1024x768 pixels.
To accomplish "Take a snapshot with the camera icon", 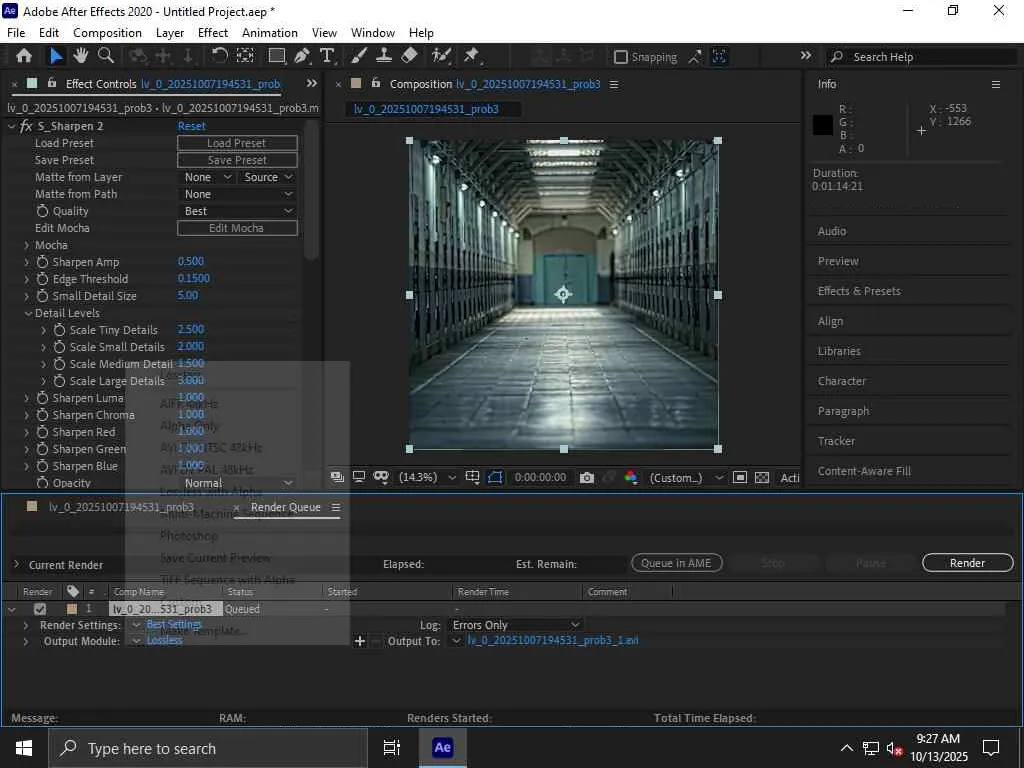I will point(587,478).
